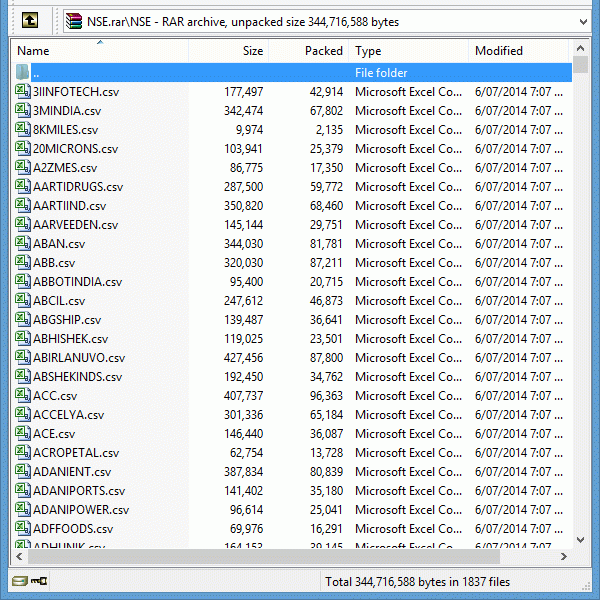Select file name ACROPETAL.csv
The height and width of the screenshot is (600, 600).
(x=76, y=453)
